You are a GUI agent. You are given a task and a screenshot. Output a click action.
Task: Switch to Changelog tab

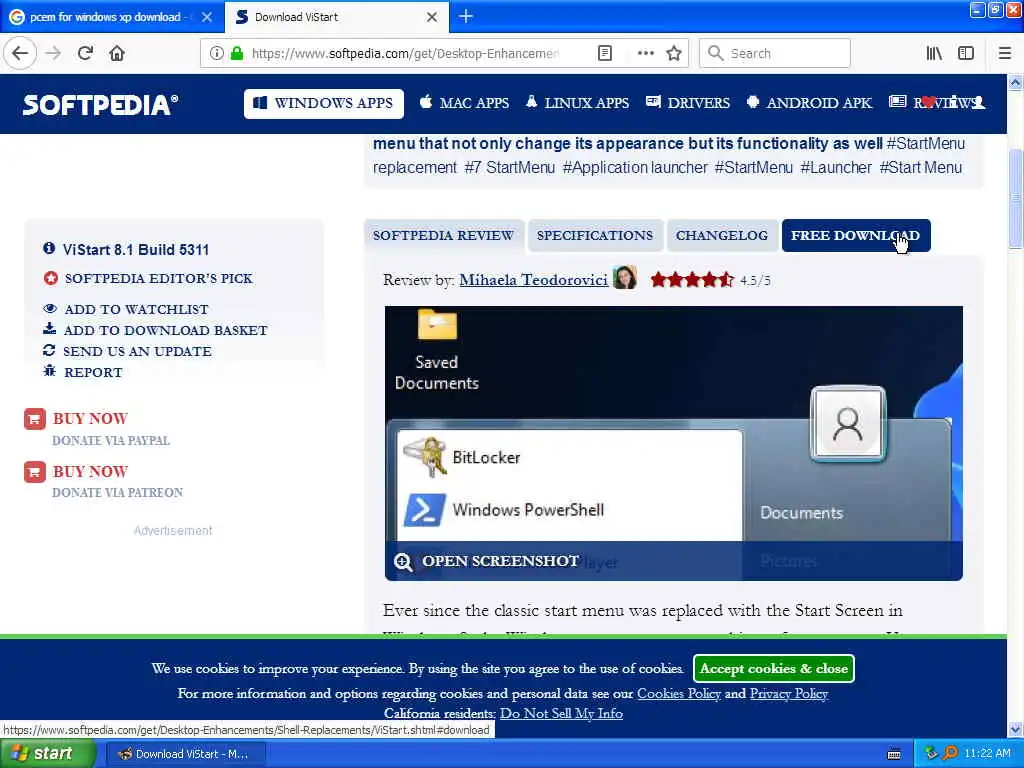pos(722,236)
